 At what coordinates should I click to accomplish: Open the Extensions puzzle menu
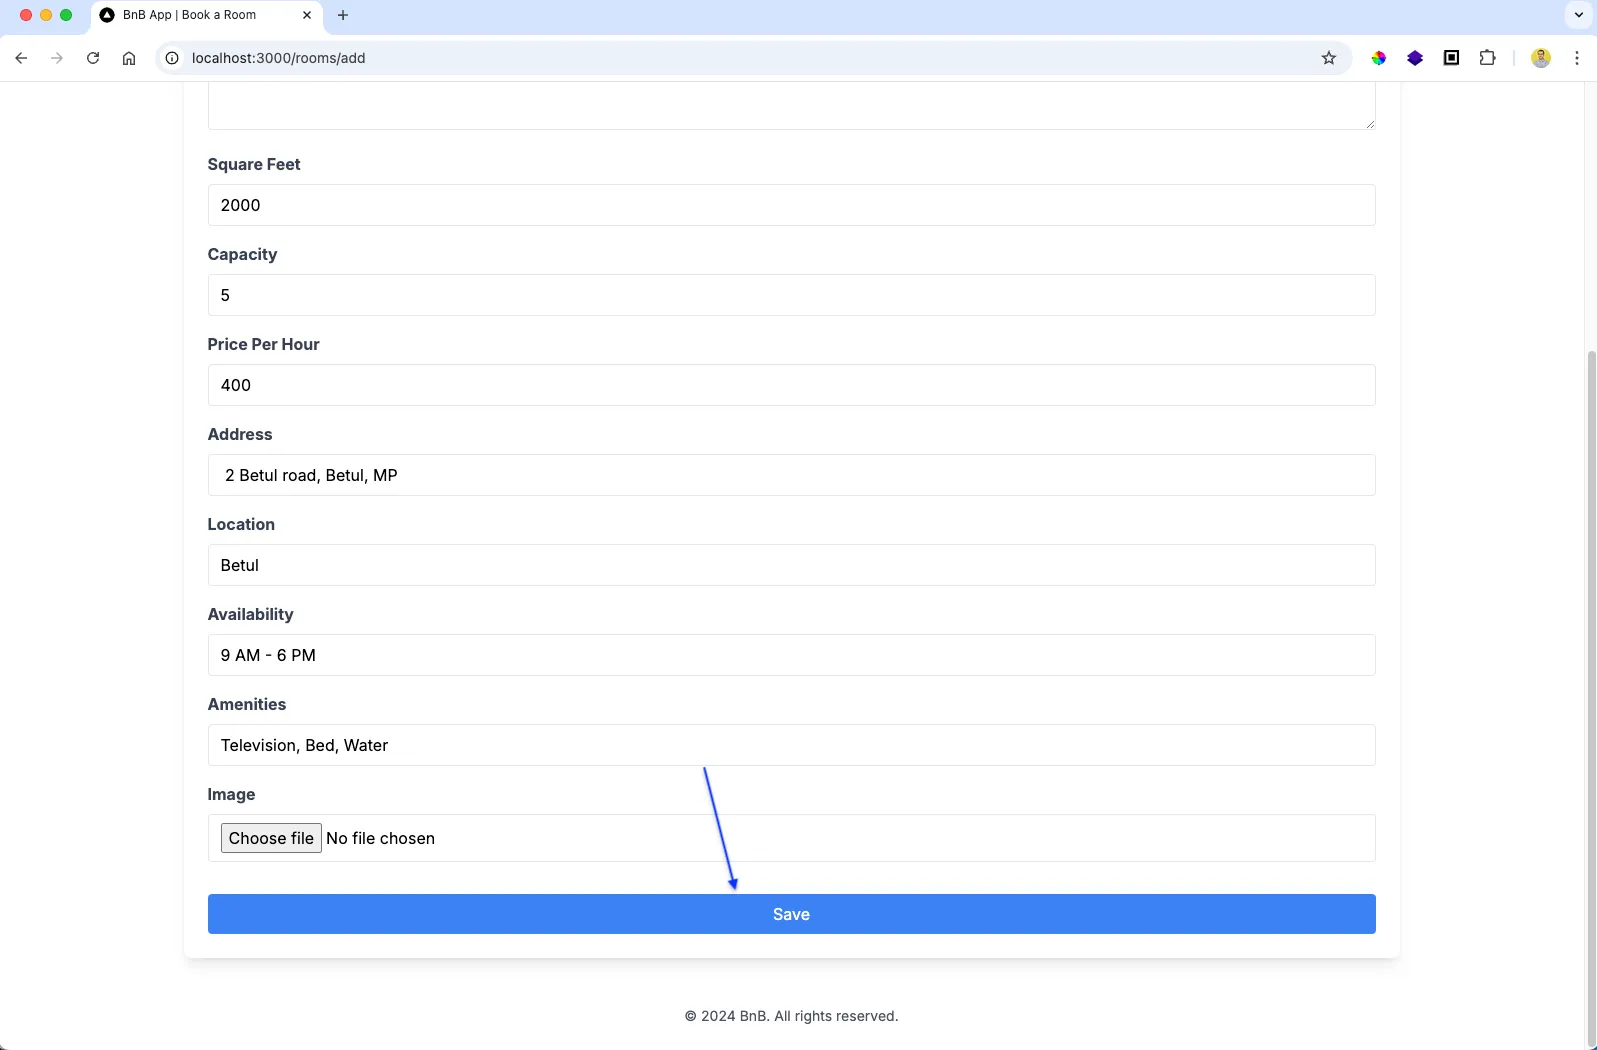click(x=1487, y=58)
